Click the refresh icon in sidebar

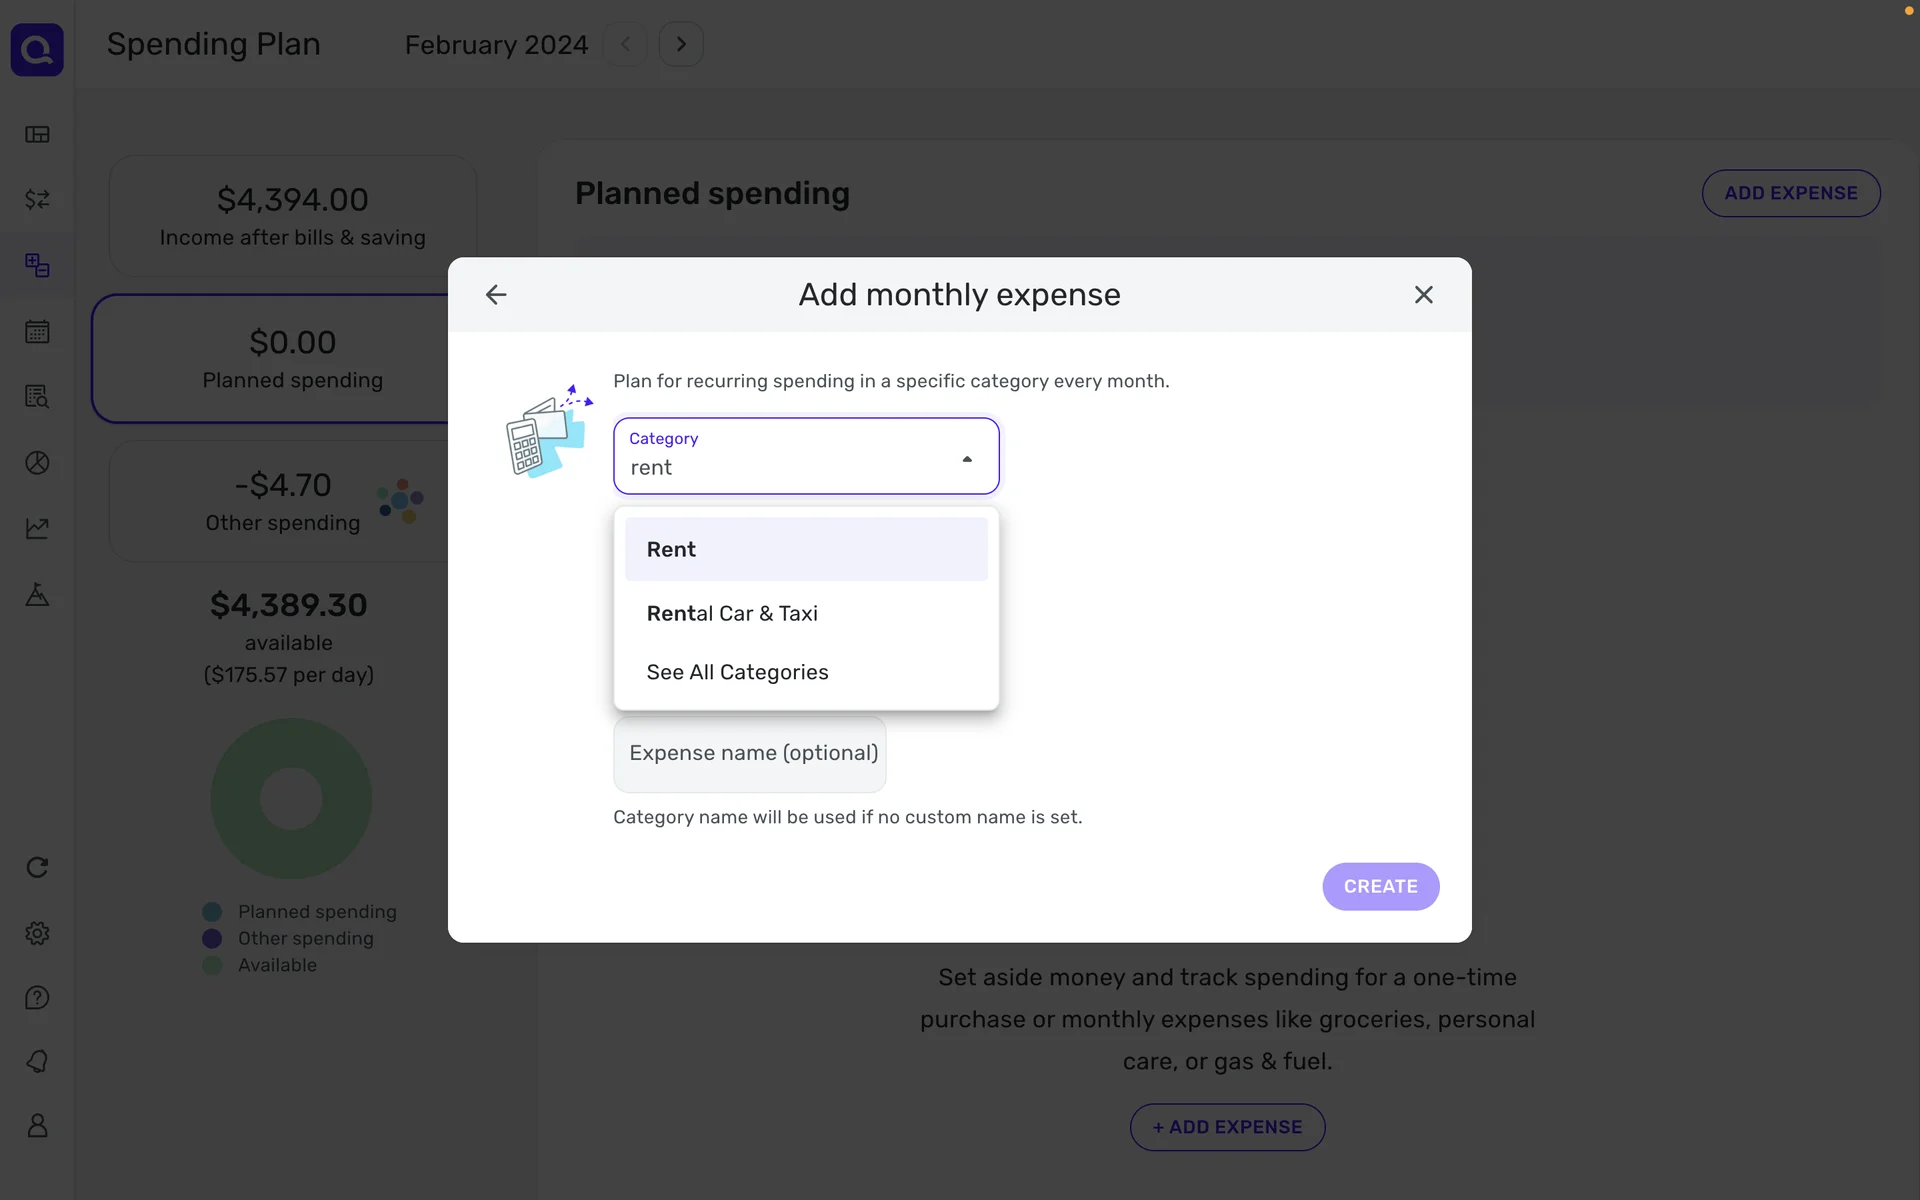coord(37,868)
